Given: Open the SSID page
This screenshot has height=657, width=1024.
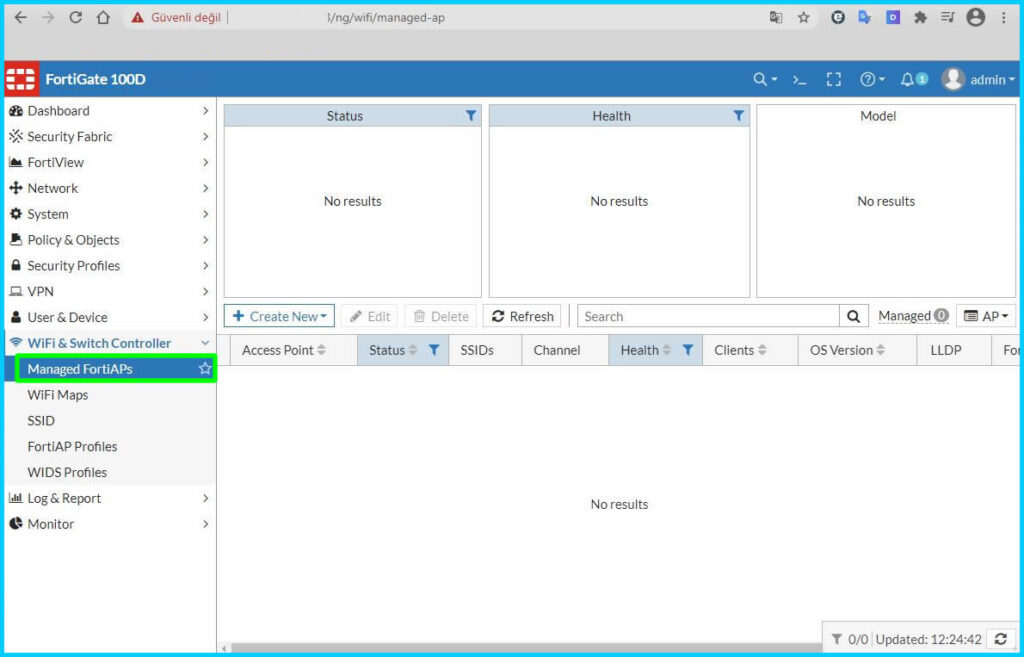Looking at the screenshot, I should click(41, 421).
